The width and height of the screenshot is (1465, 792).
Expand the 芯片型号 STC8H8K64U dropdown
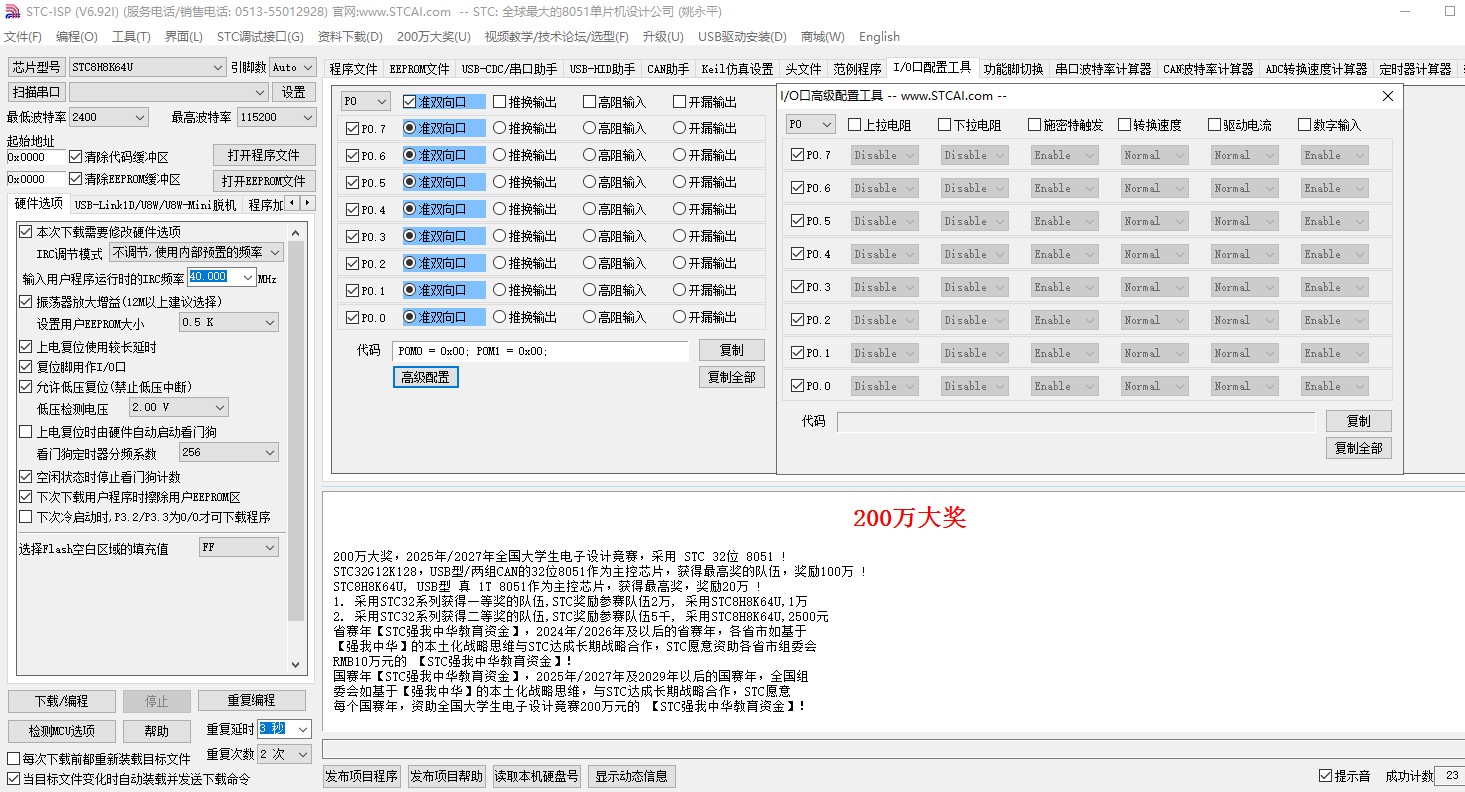(x=218, y=67)
